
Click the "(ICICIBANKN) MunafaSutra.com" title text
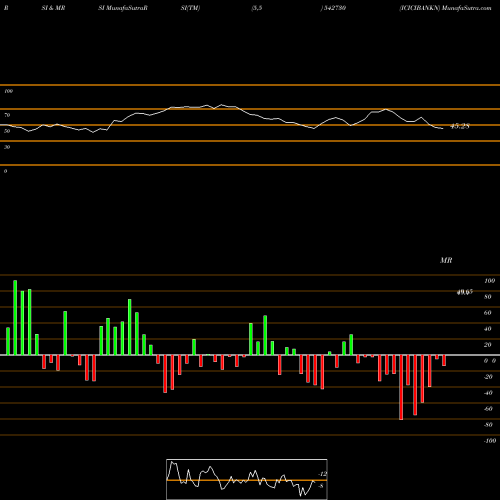coord(445,8)
